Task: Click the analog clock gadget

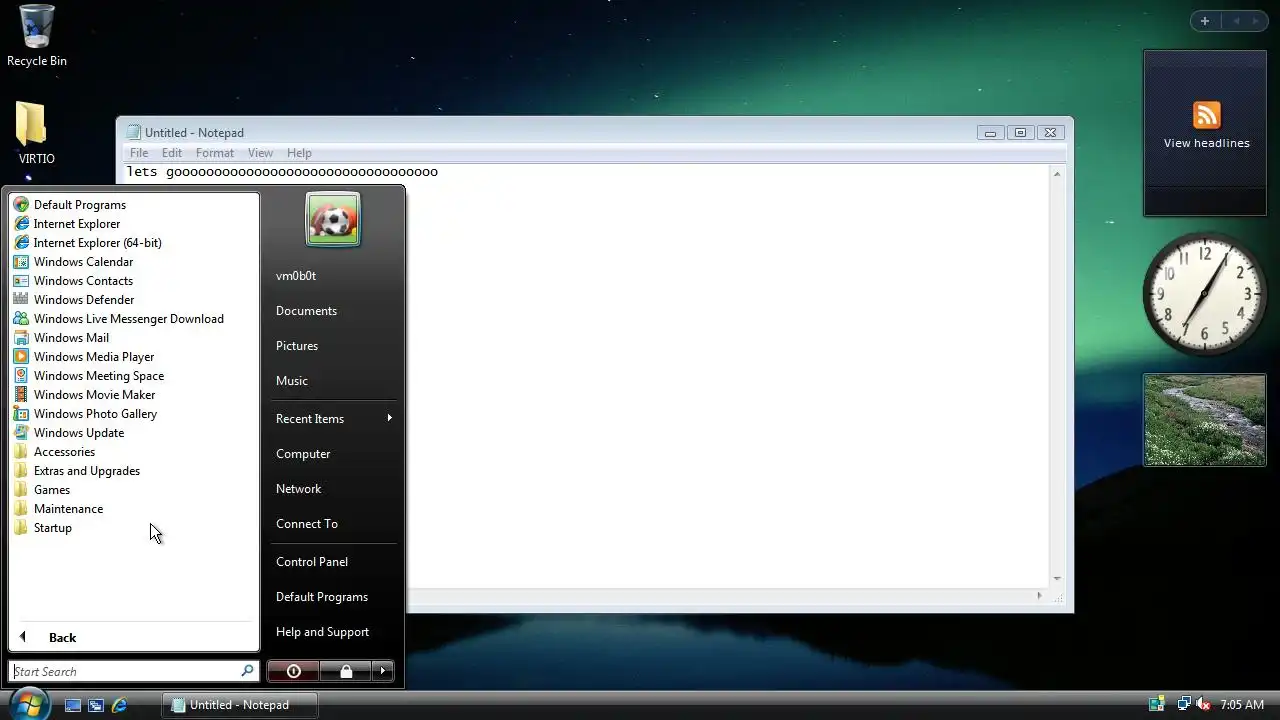Action: 1204,294
